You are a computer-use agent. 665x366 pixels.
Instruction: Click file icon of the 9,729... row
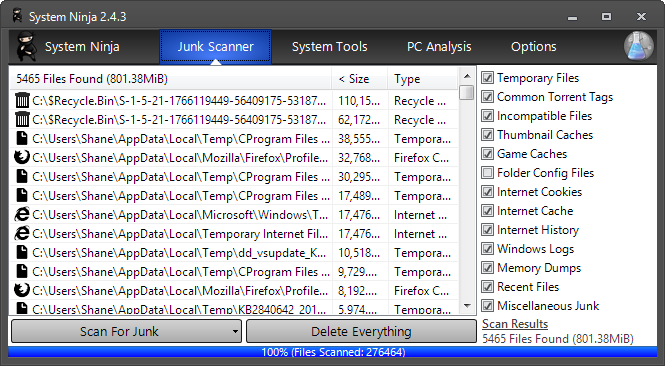click(x=22, y=271)
